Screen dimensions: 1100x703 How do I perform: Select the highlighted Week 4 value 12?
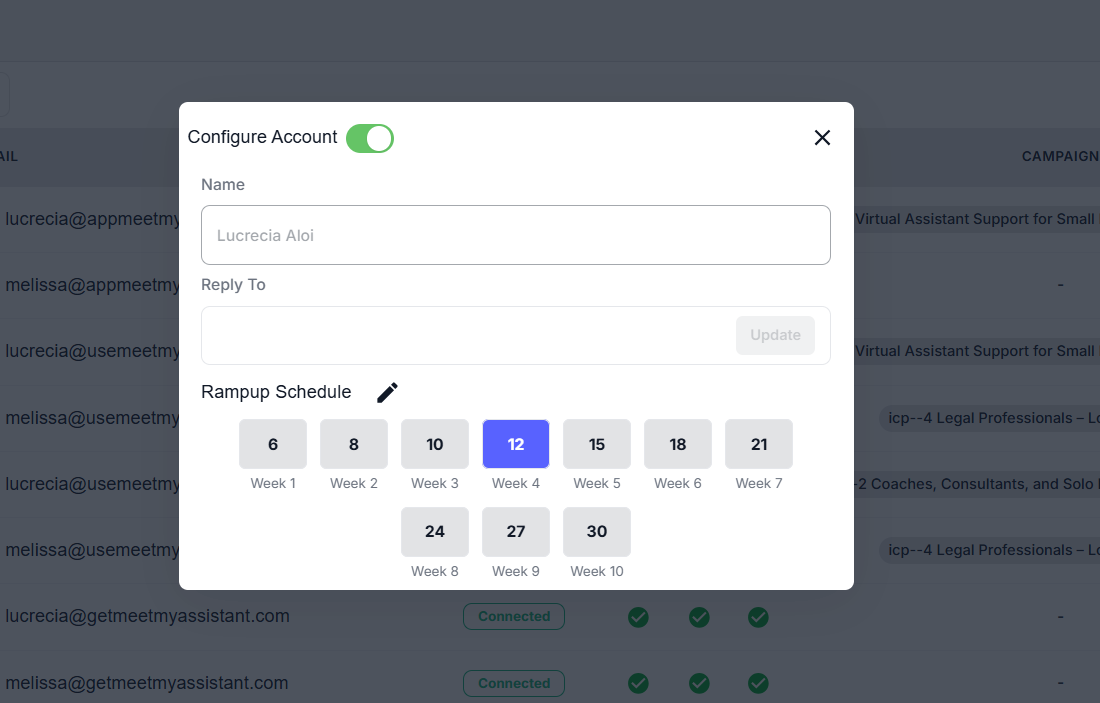516,444
